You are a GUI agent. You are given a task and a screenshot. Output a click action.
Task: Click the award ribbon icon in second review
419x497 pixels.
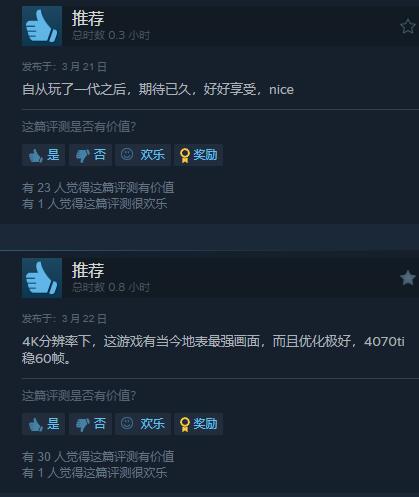pyautogui.click(x=185, y=425)
